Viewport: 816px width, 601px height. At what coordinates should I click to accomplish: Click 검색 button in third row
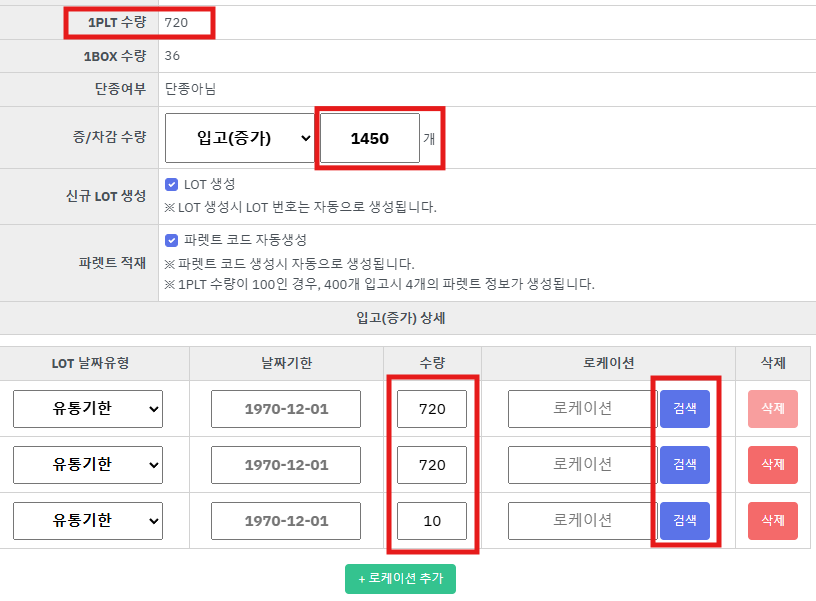click(x=685, y=521)
